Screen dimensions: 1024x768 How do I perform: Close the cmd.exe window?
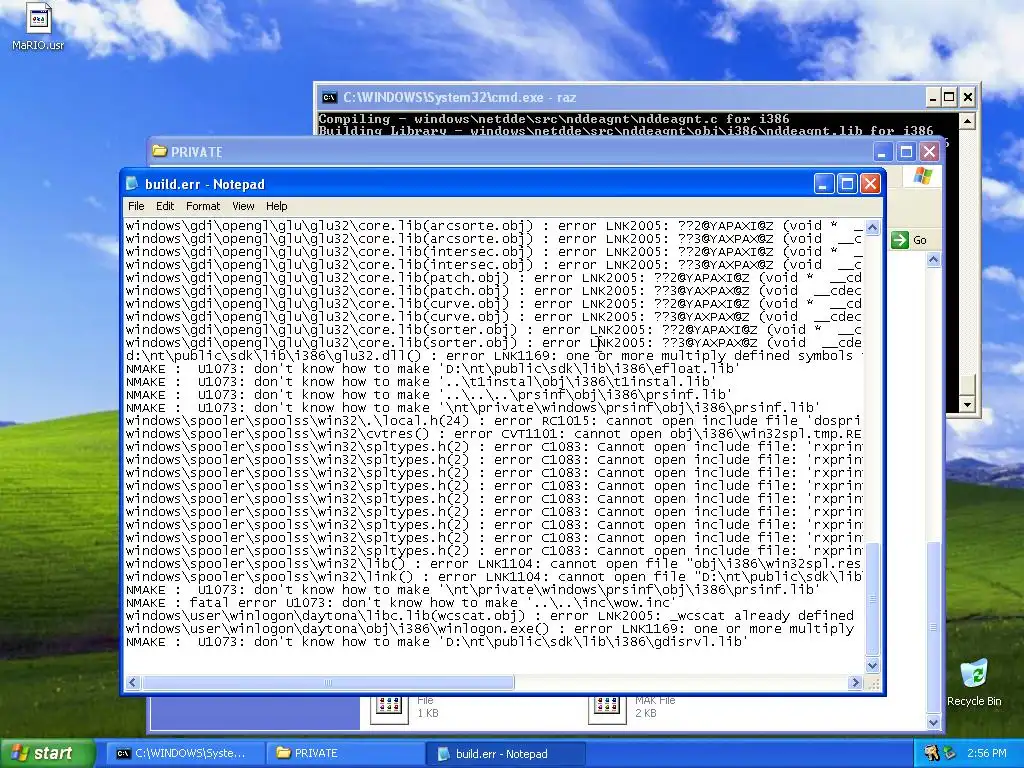click(x=968, y=98)
